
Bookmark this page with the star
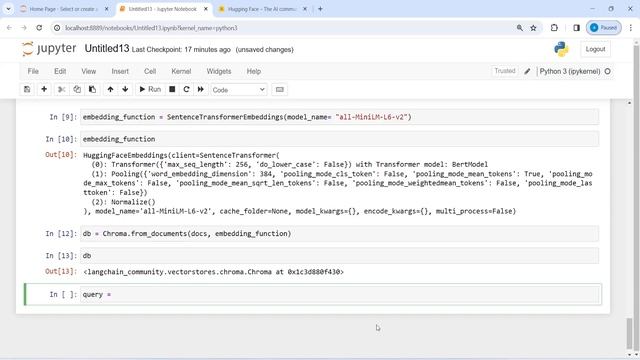click(533, 28)
